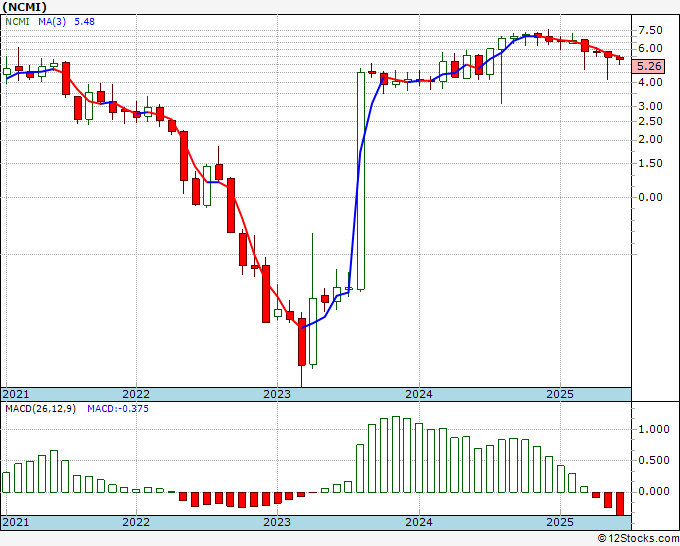680x546 pixels.
Task: Click the 3.00 price axis label
Action: [650, 106]
